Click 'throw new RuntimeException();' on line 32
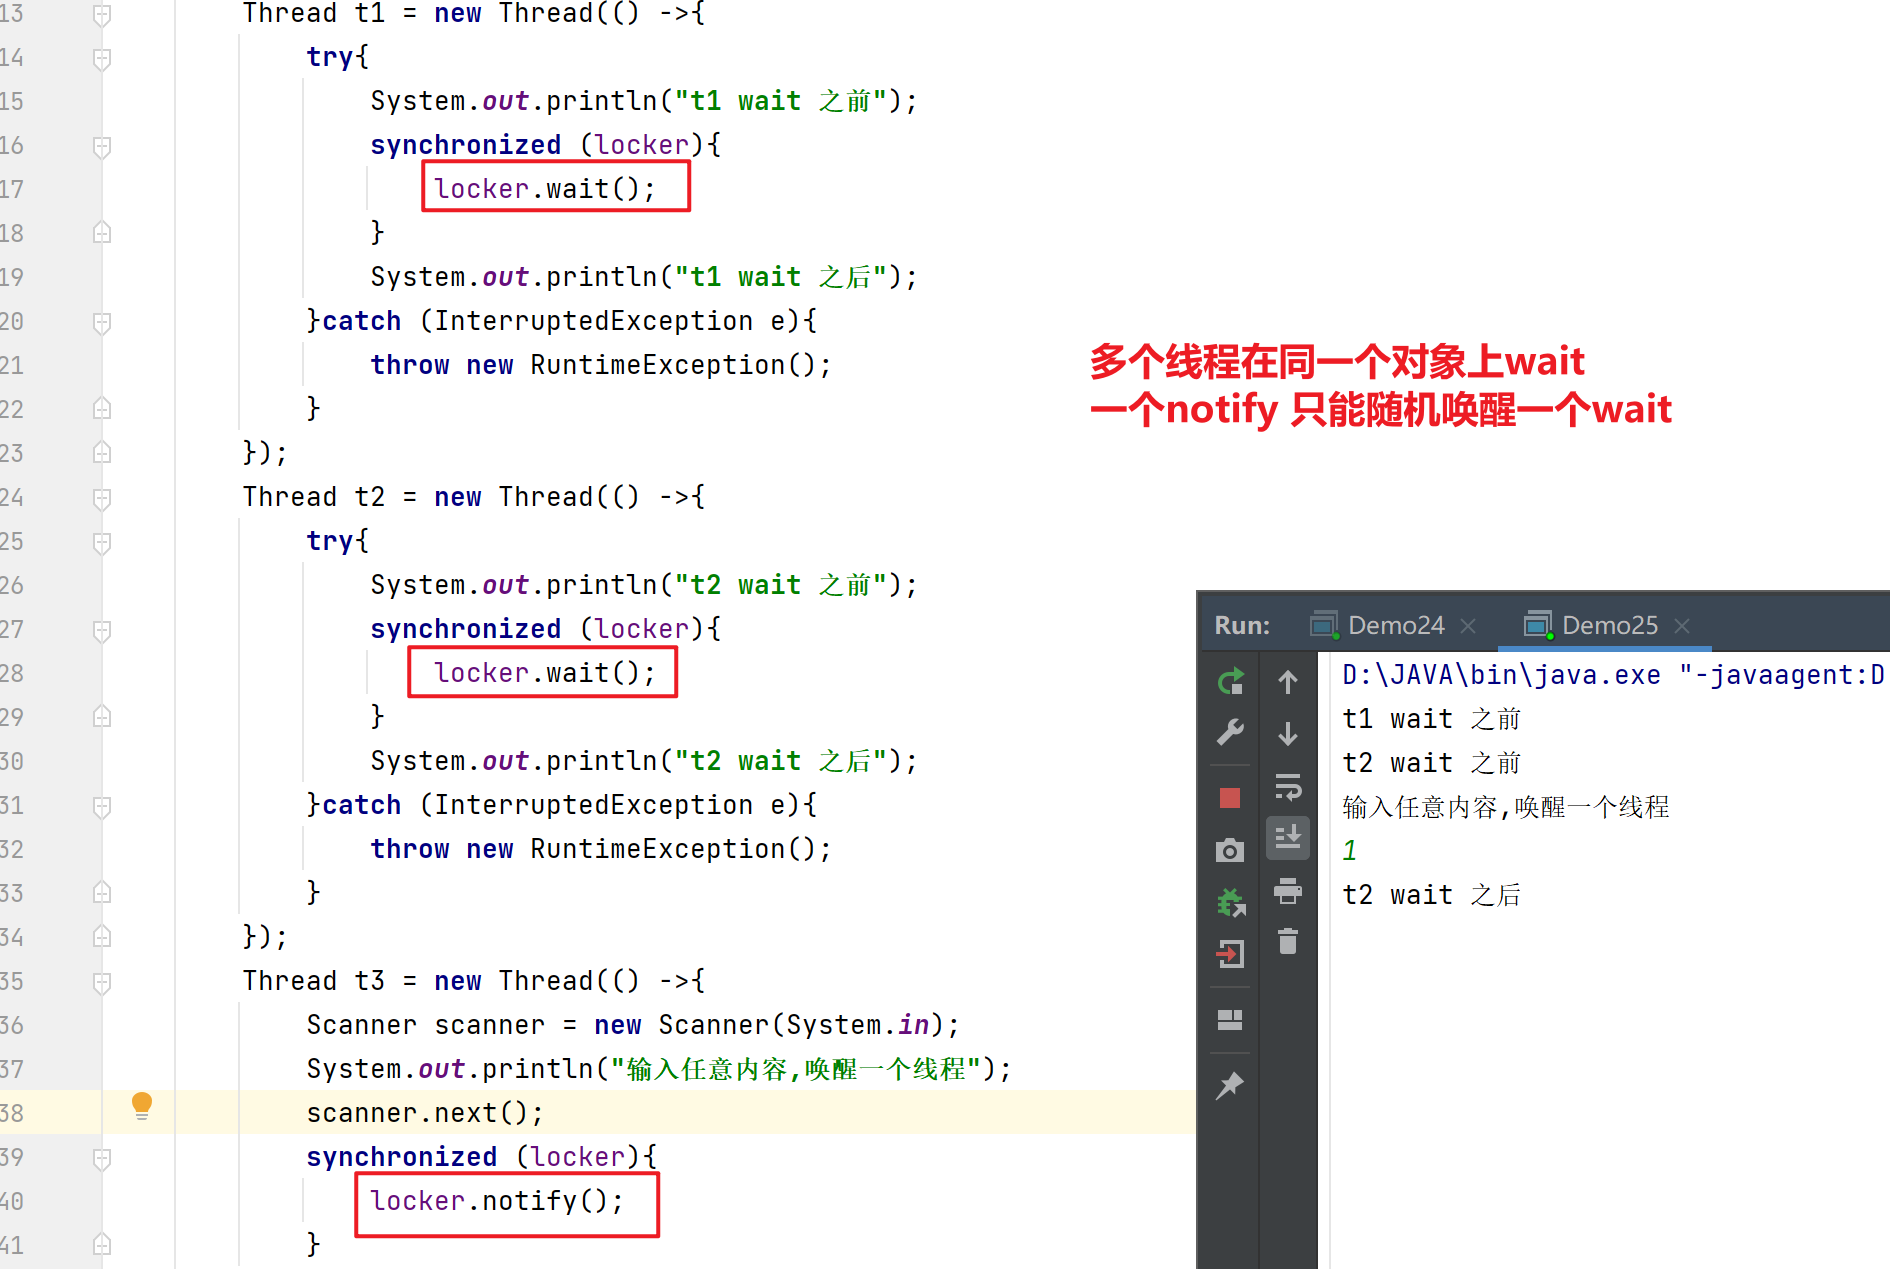 pyautogui.click(x=601, y=849)
